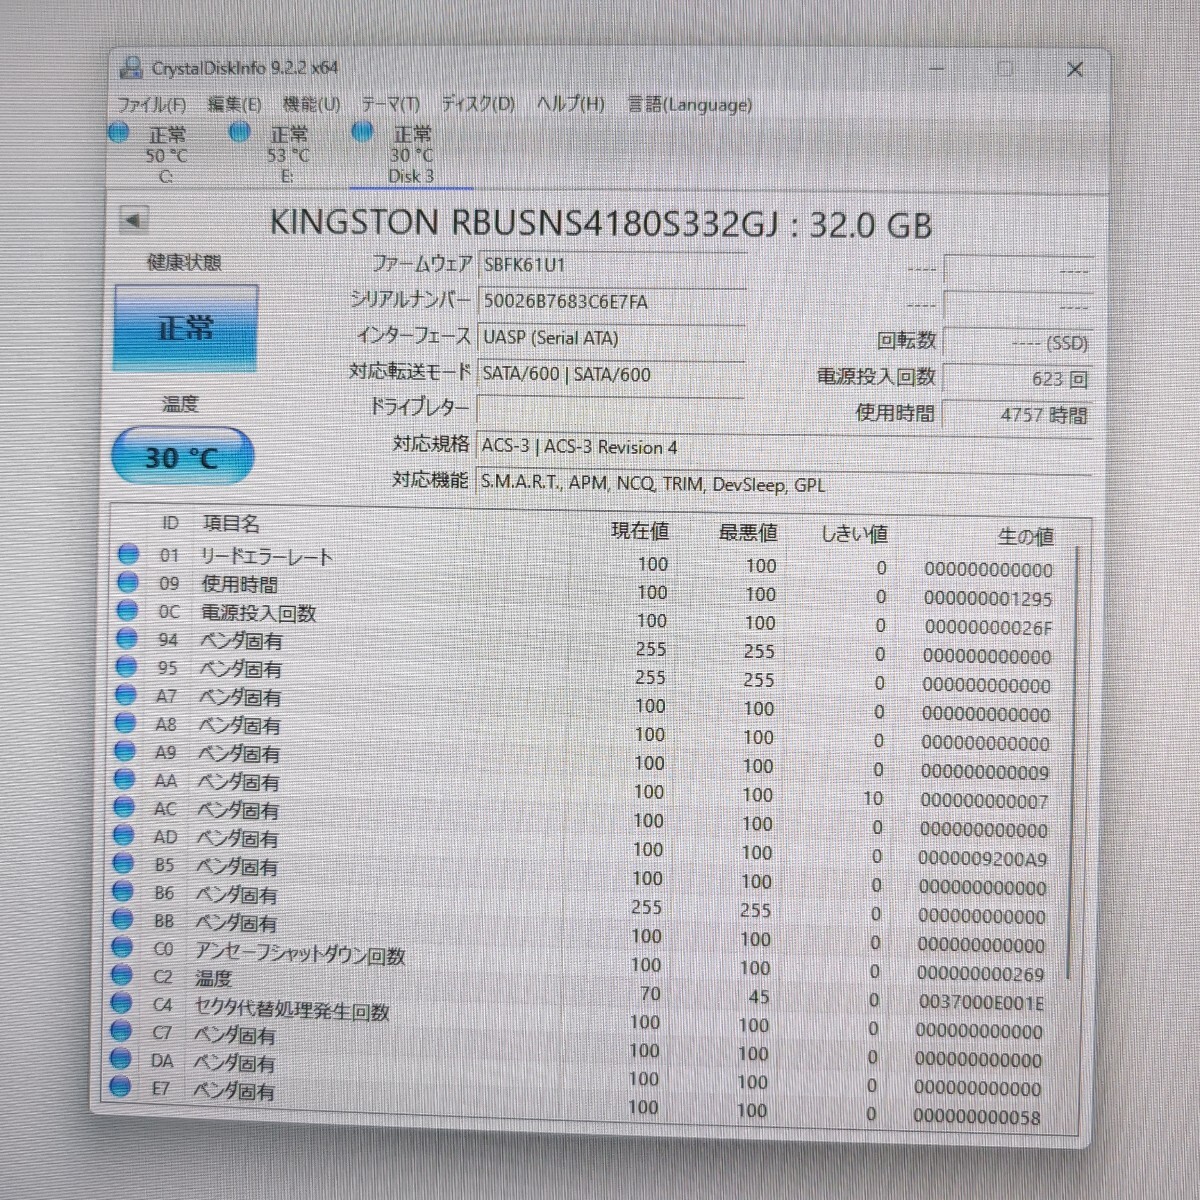Viewport: 1200px width, 1200px height.
Task: Click raw value 0037000E001E
Action: (x=981, y=1002)
